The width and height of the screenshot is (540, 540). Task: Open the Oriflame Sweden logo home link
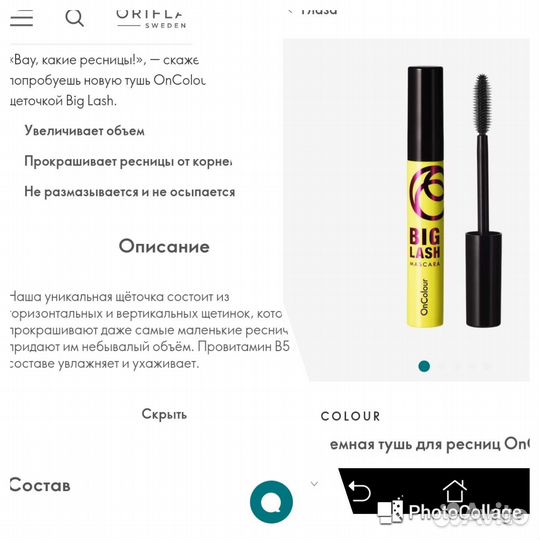pos(151,19)
